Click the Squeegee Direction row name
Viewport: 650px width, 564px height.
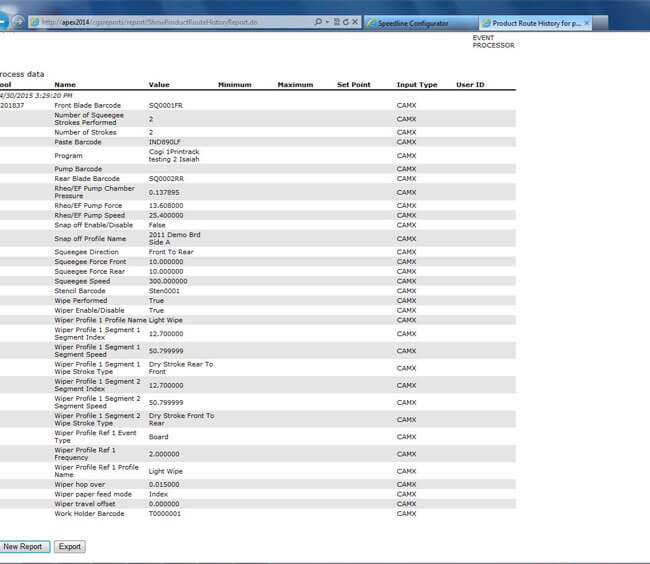pyautogui.click(x=86, y=252)
